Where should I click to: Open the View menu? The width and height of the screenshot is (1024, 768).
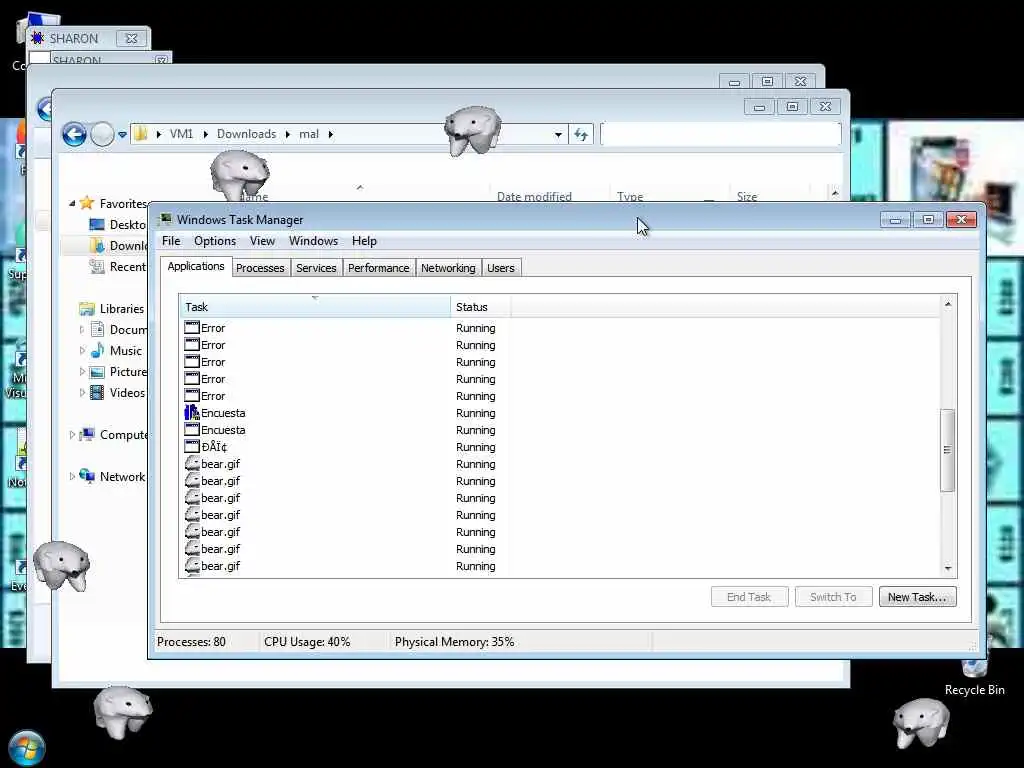(x=262, y=241)
